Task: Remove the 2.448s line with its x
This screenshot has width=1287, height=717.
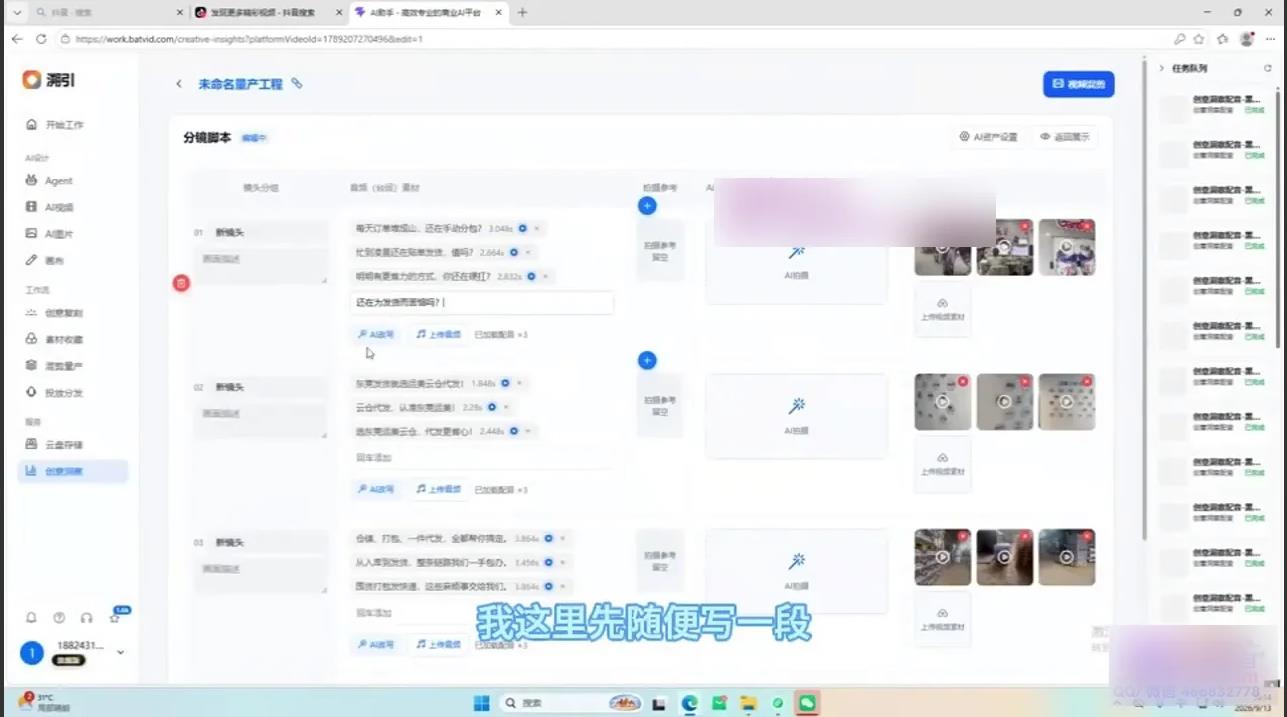Action: click(x=528, y=431)
